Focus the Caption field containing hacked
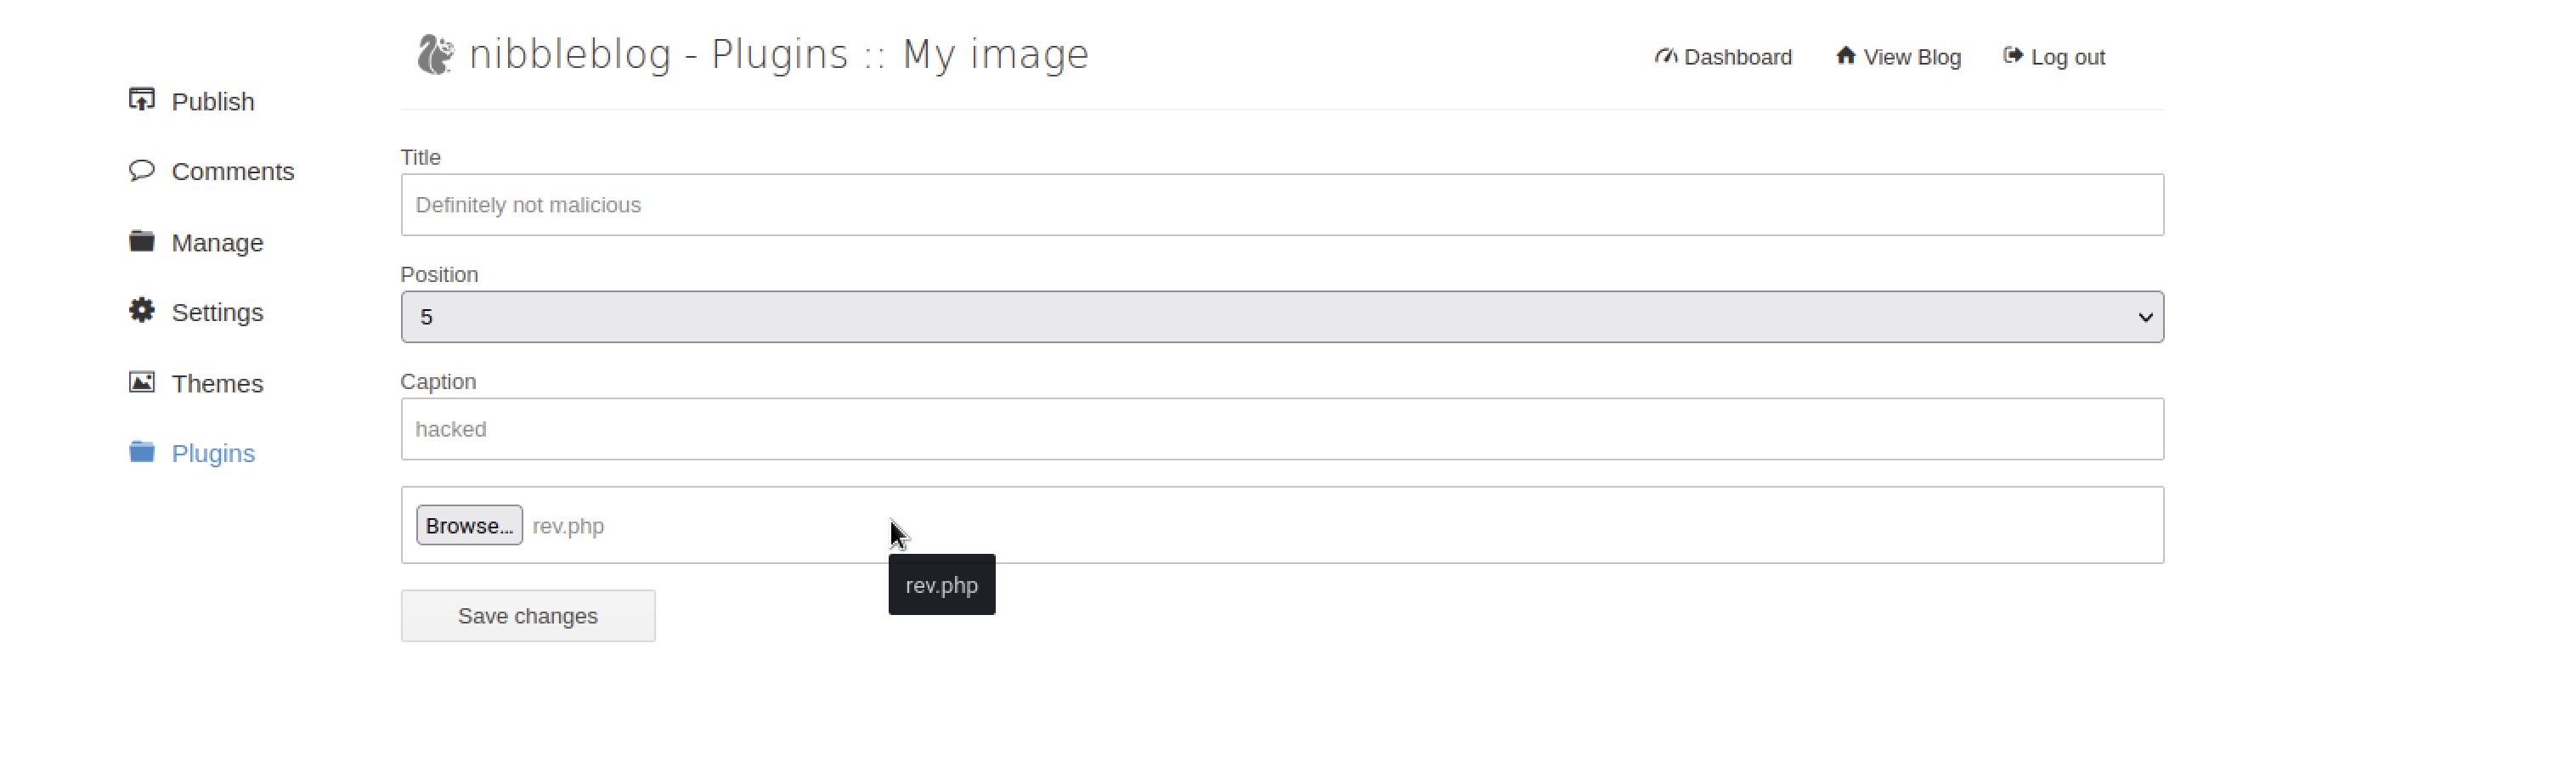 point(1282,429)
